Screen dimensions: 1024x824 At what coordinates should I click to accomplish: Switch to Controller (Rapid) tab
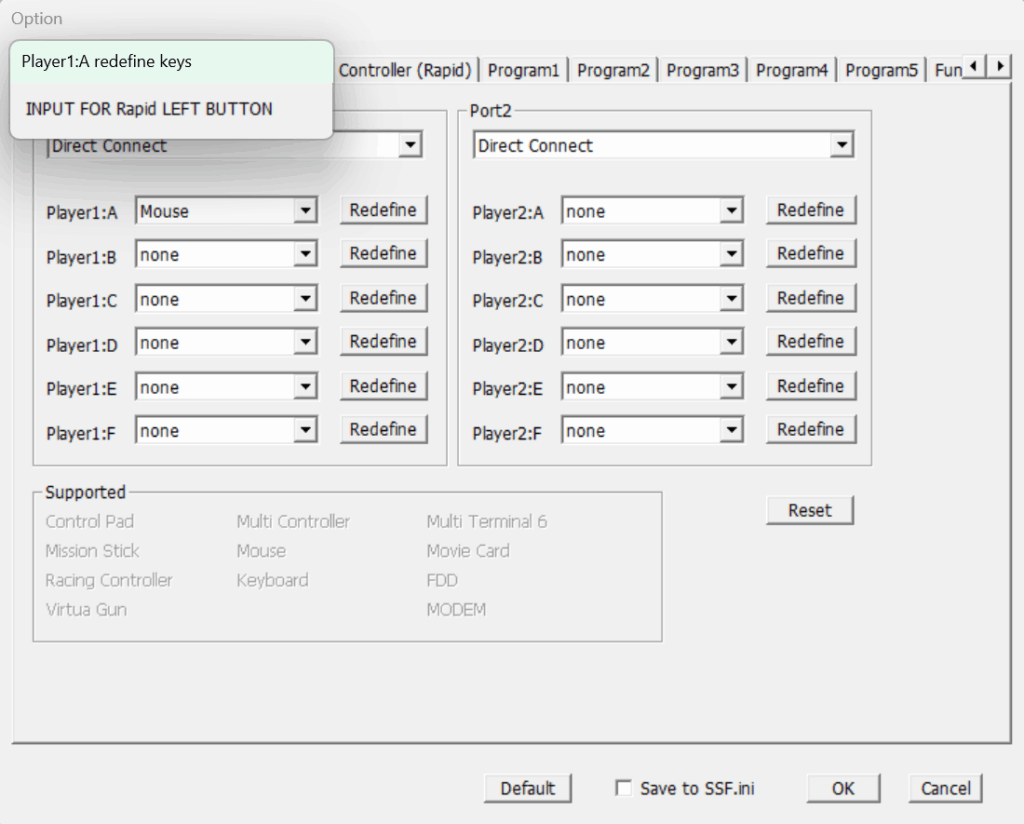click(404, 70)
